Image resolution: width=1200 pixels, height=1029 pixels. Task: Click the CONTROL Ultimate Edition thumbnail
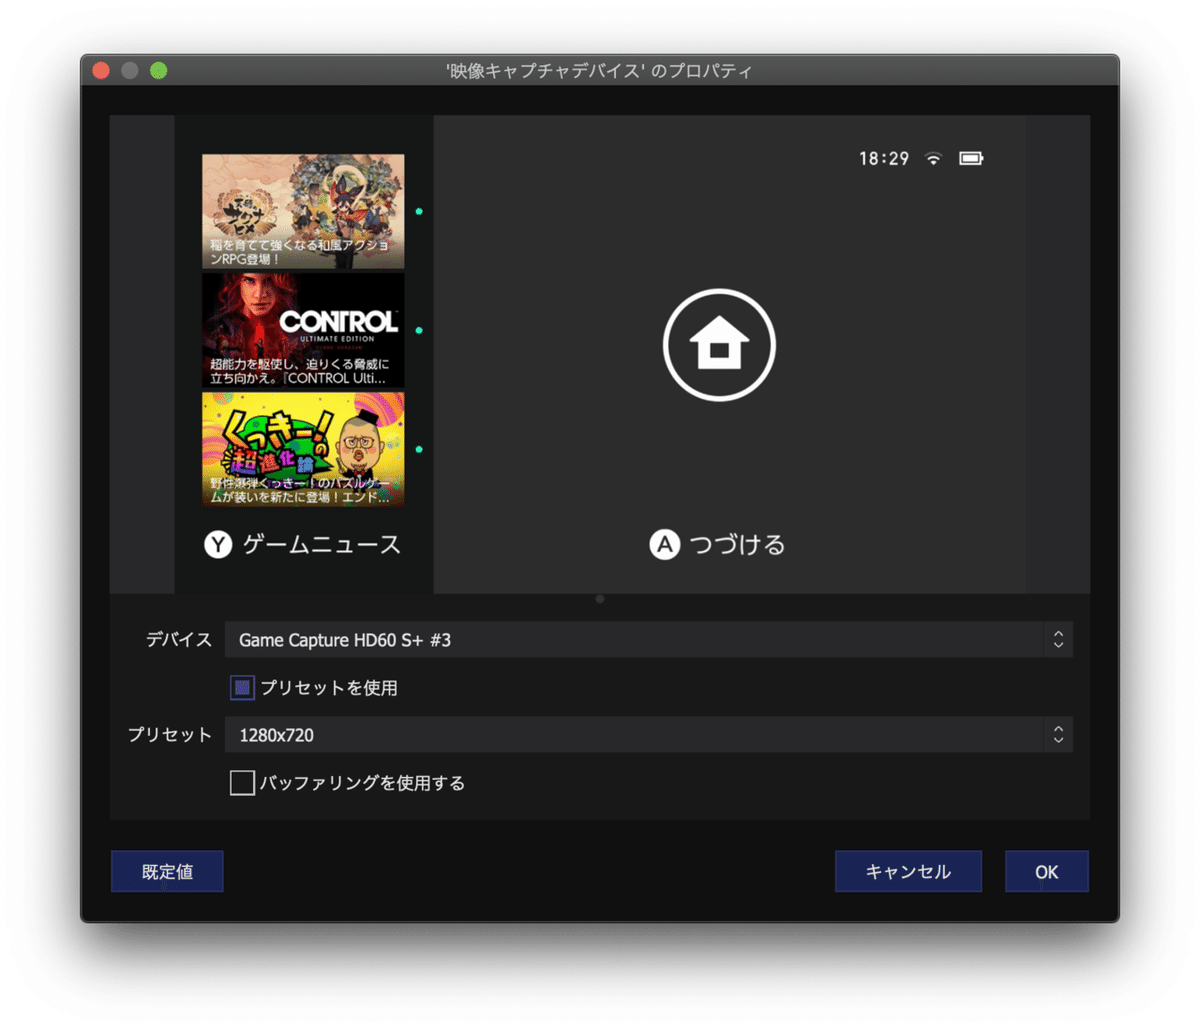click(x=303, y=330)
